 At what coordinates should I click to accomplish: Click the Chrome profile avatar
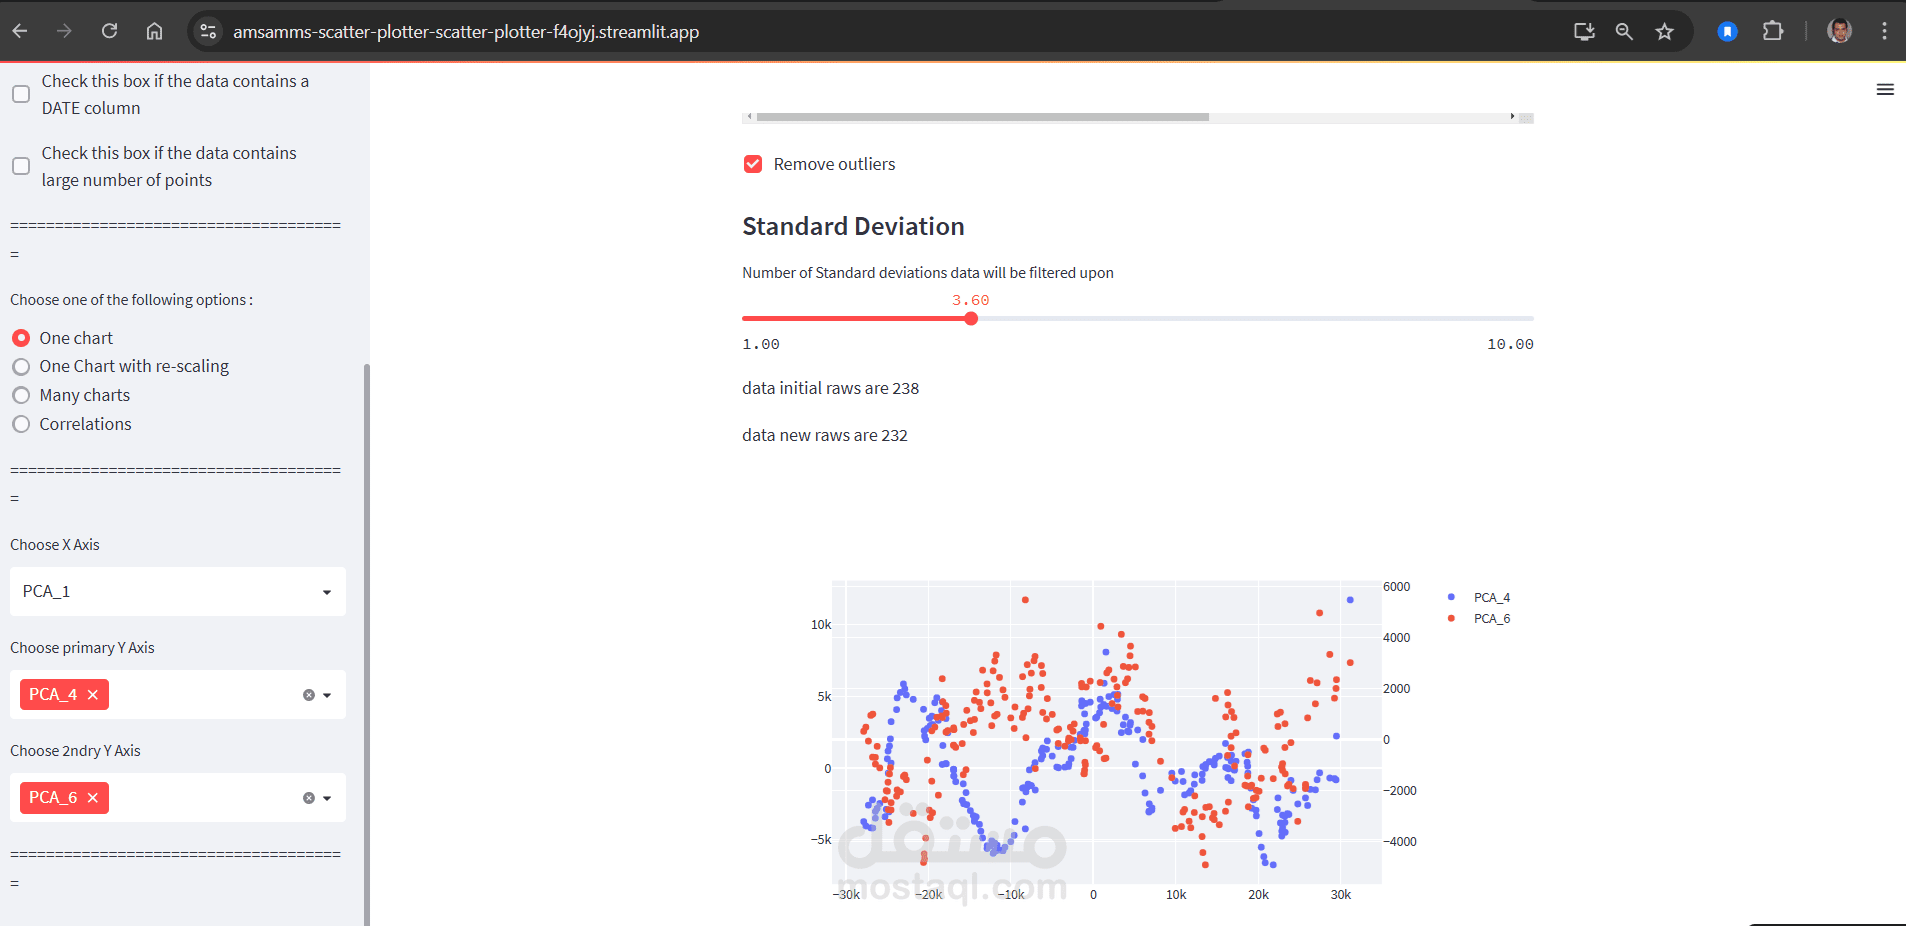[x=1839, y=31]
